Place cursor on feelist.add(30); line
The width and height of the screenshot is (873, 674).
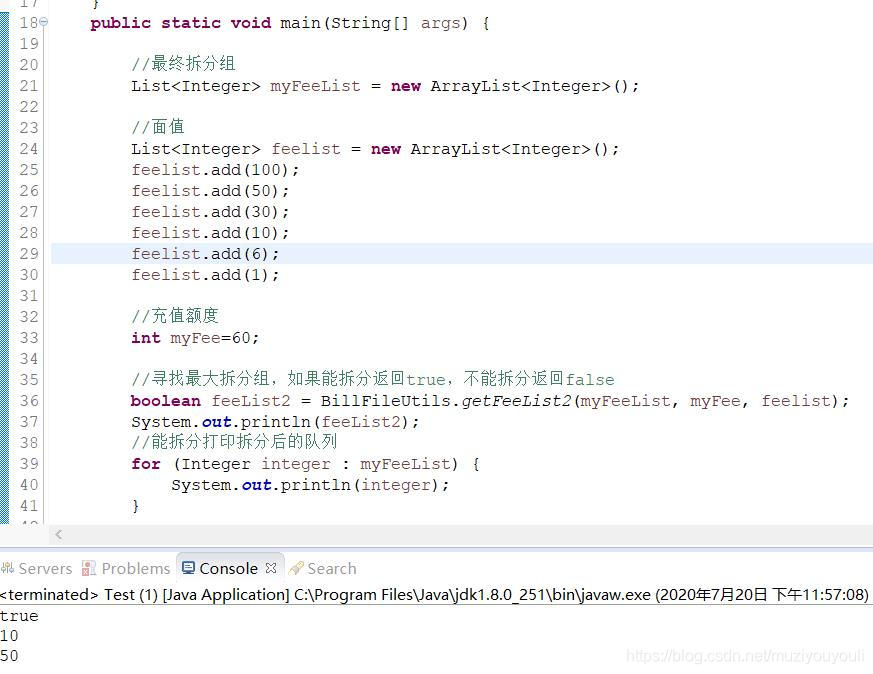click(210, 212)
